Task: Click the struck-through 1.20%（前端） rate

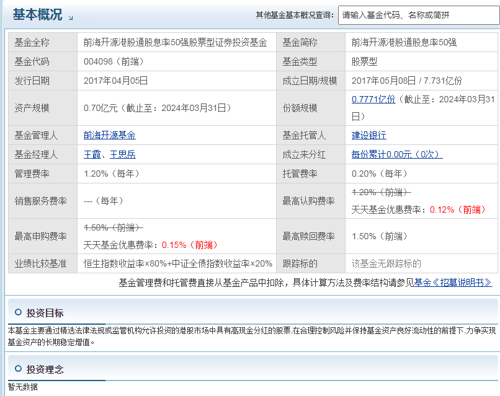Action: pyautogui.click(x=381, y=192)
